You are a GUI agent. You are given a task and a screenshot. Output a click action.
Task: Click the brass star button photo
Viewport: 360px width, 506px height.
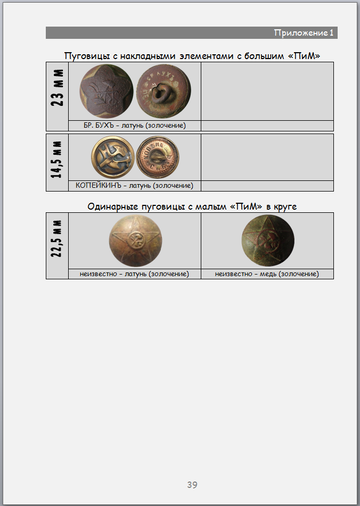[x=136, y=240]
